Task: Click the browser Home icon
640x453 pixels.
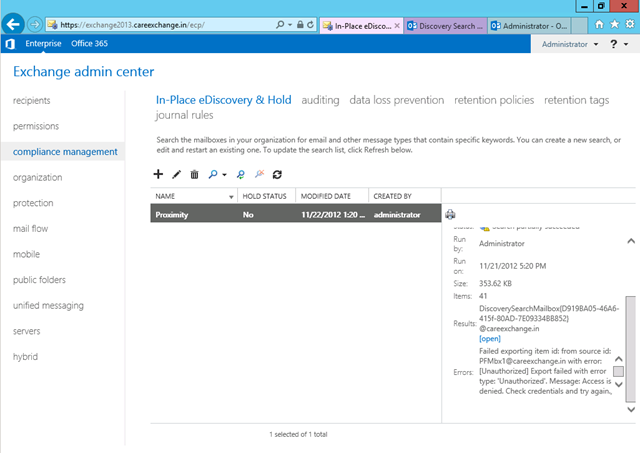Action: 599,24
